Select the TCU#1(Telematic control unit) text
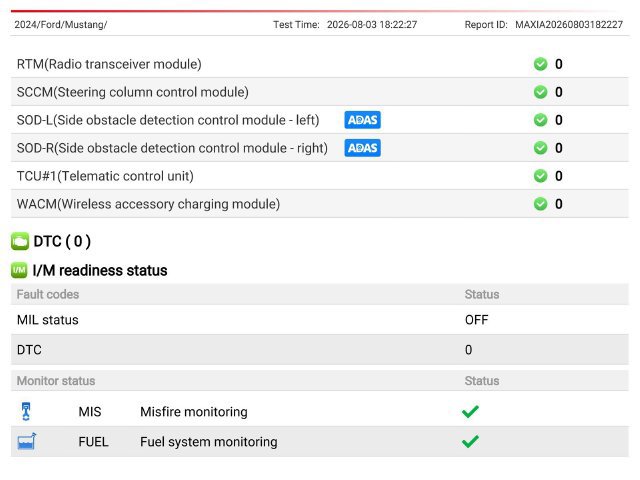The height and width of the screenshot is (480, 640). coord(105,176)
